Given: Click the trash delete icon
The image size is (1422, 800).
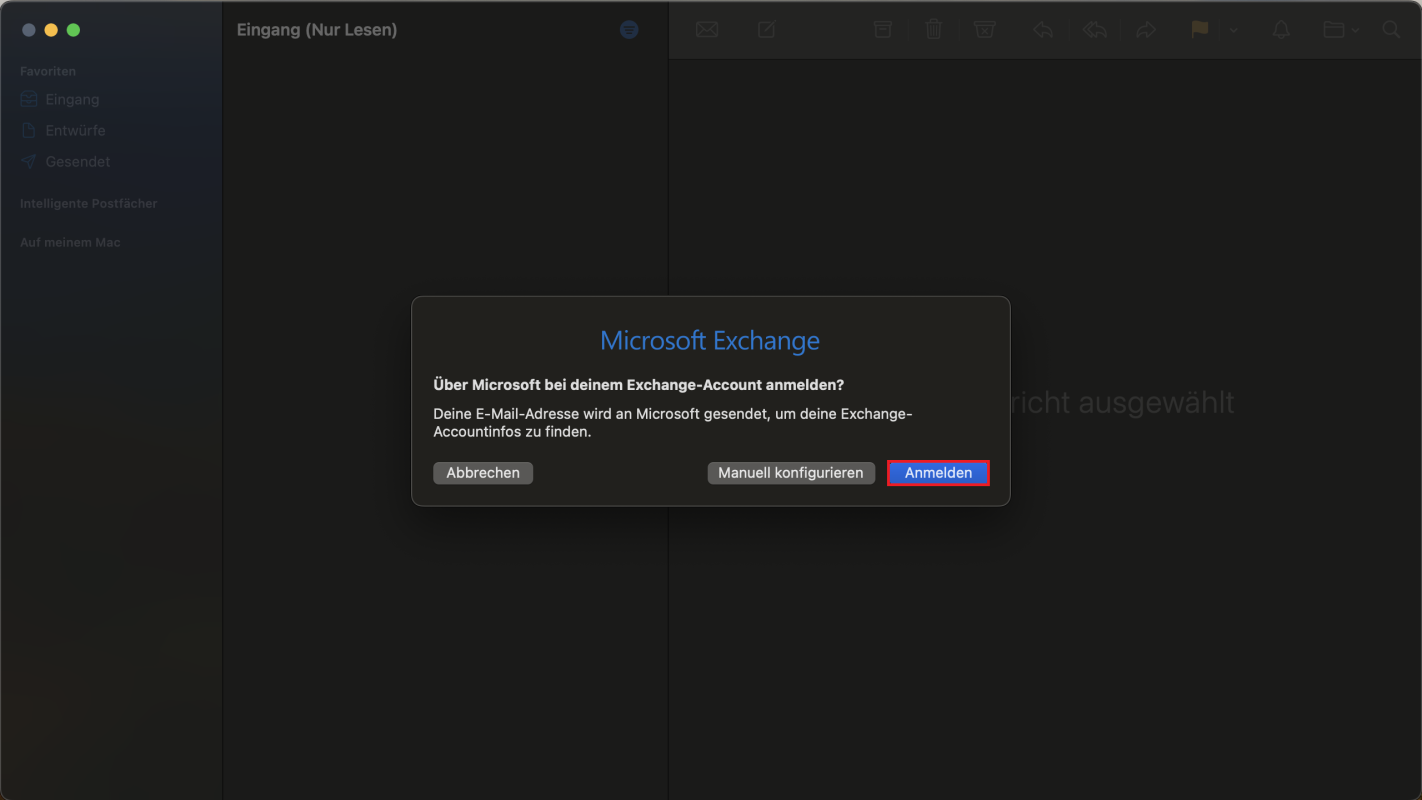Looking at the screenshot, I should pos(934,30).
